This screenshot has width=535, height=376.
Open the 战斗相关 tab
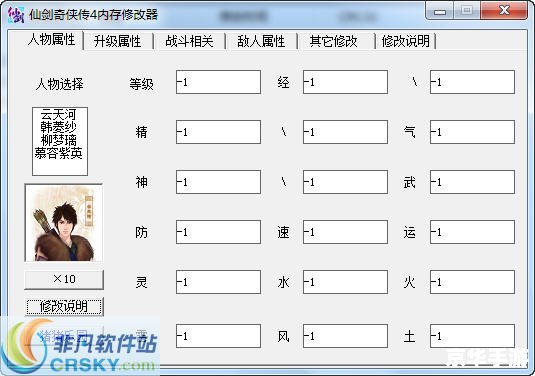[189, 42]
